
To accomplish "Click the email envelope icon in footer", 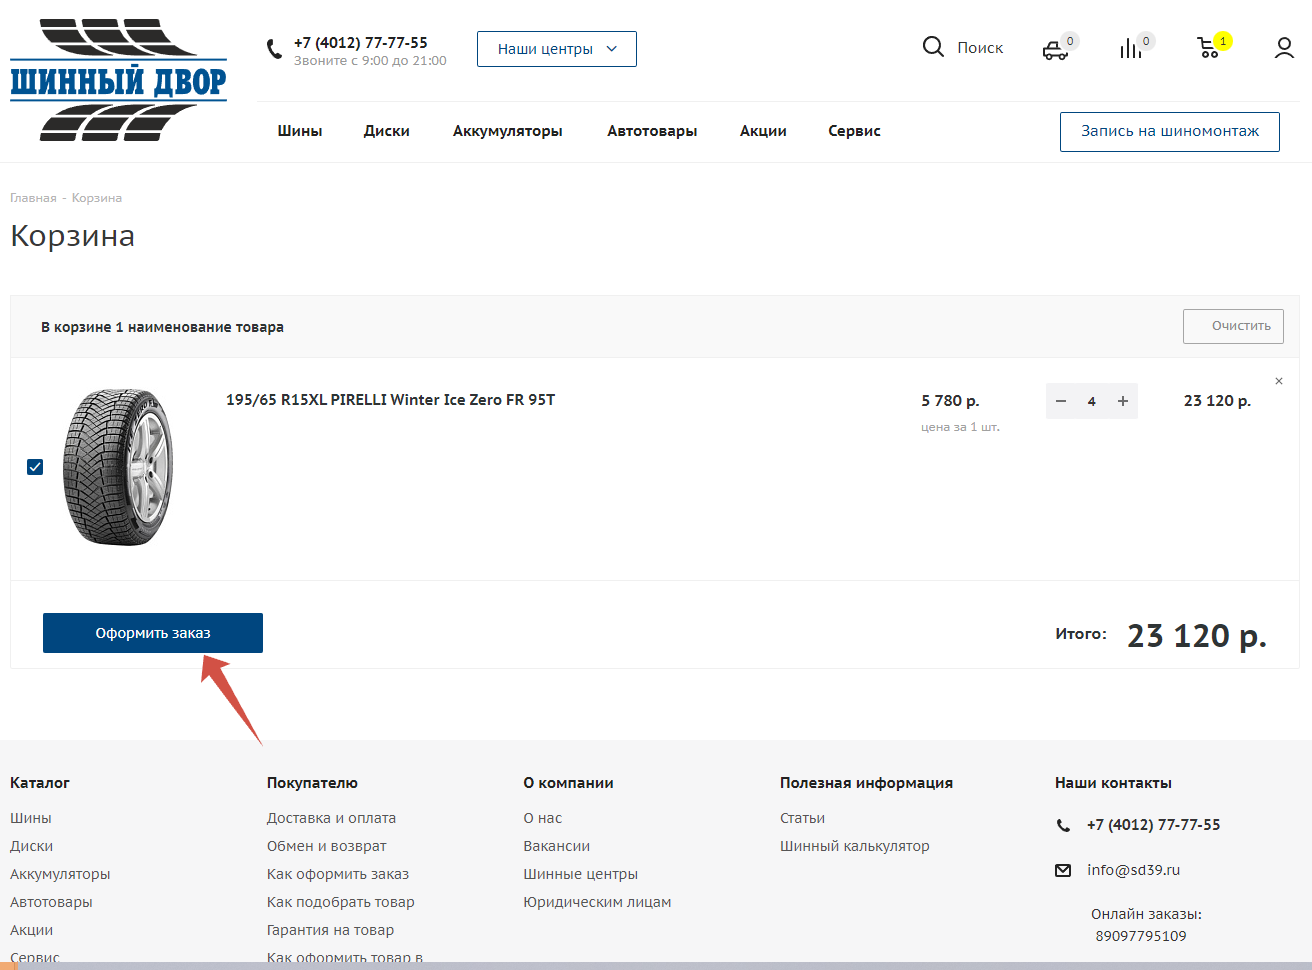I will coord(1063,870).
